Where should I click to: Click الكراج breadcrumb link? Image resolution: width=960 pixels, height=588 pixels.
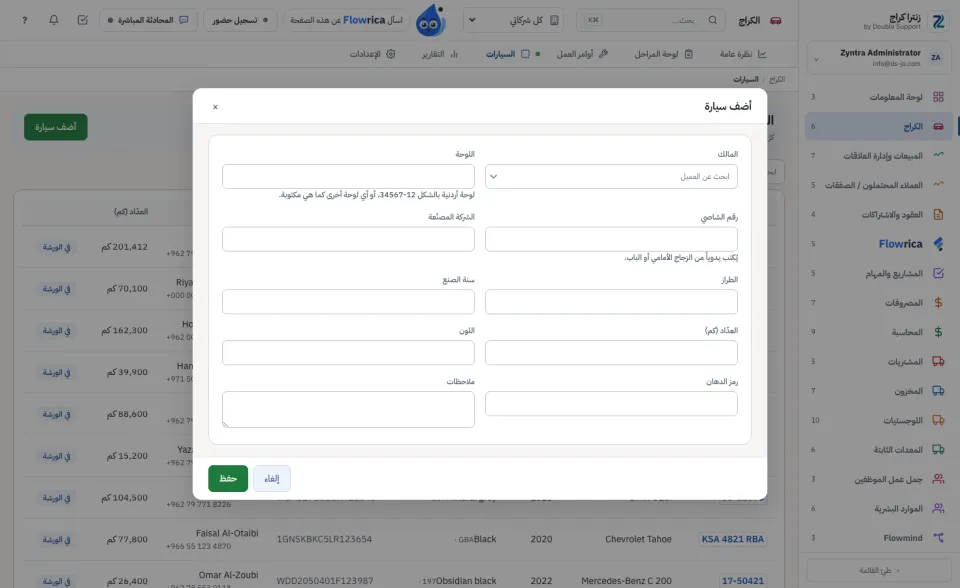777,80
